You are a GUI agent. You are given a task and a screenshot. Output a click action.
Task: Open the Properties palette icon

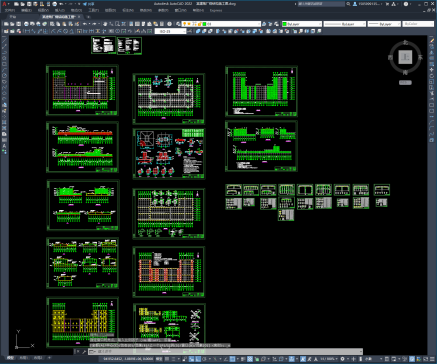[x=131, y=24]
